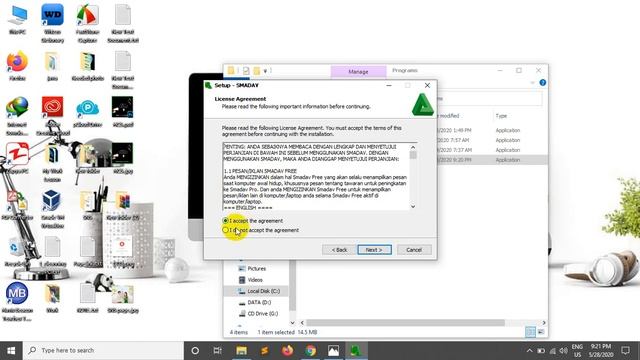Open Photos app icon on taskbar
Viewport: 640px width, 360px height.
pyautogui.click(x=333, y=351)
